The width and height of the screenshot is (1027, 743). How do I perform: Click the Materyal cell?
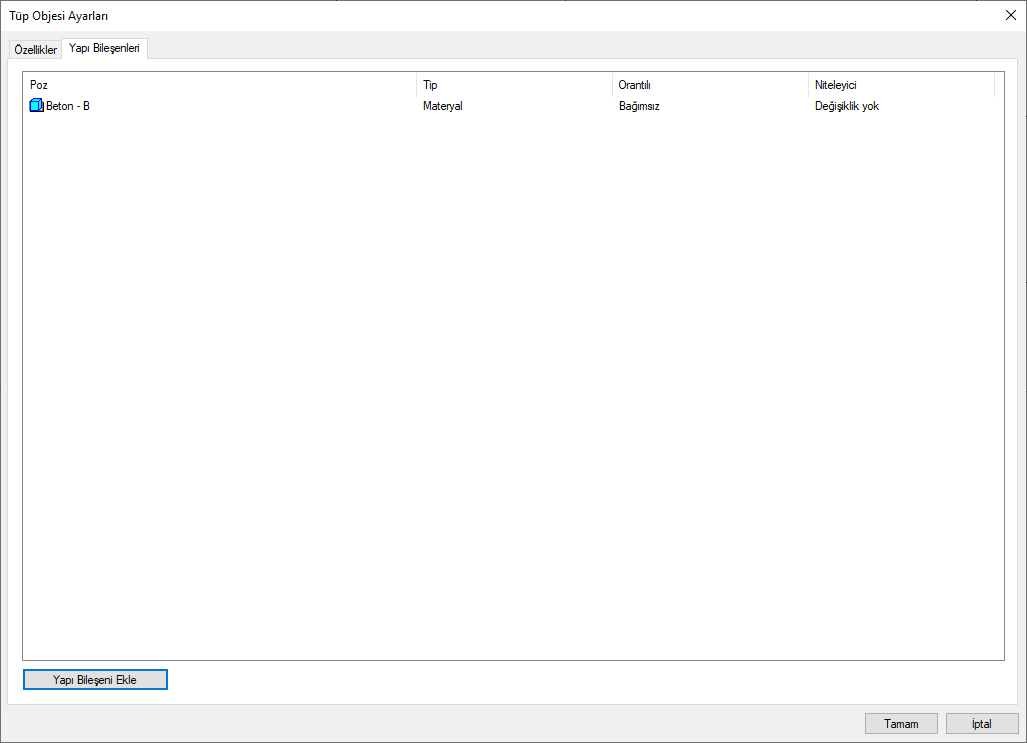click(443, 105)
